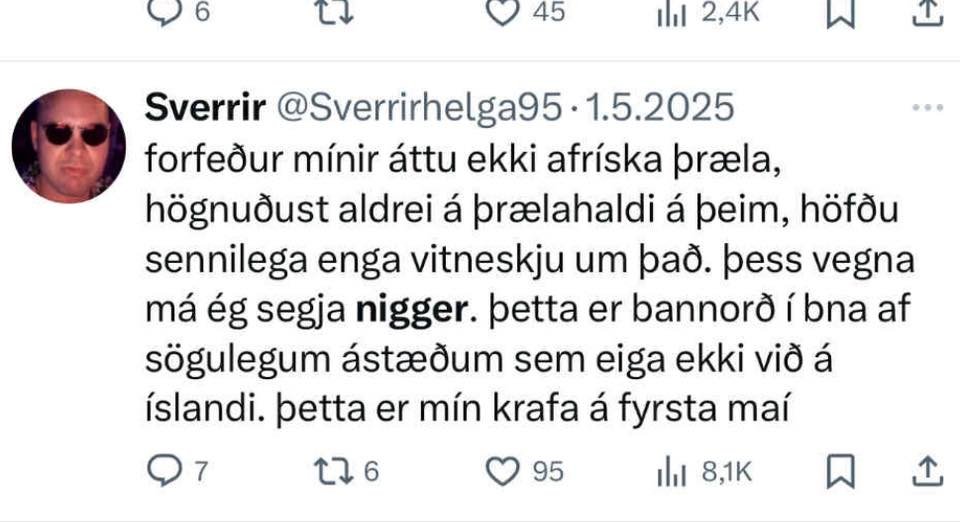View analytics bars icon on Sverrir's post
The image size is (960, 522).
tap(671, 473)
